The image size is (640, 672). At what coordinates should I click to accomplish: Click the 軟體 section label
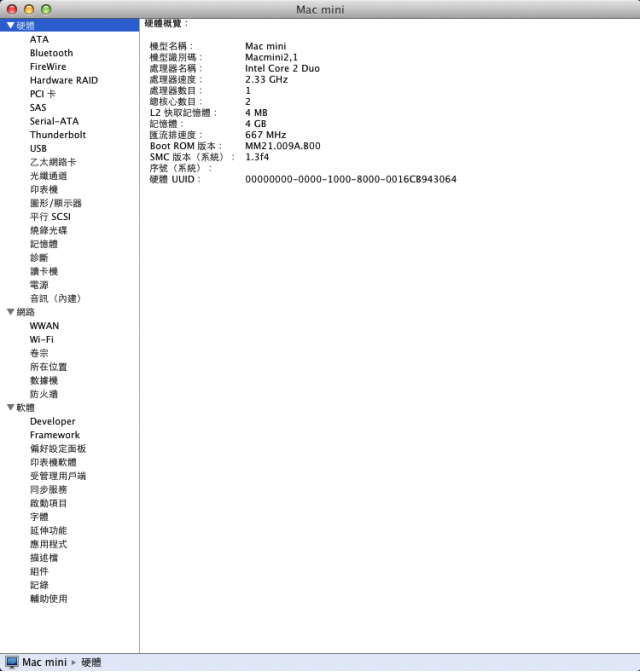[x=25, y=408]
